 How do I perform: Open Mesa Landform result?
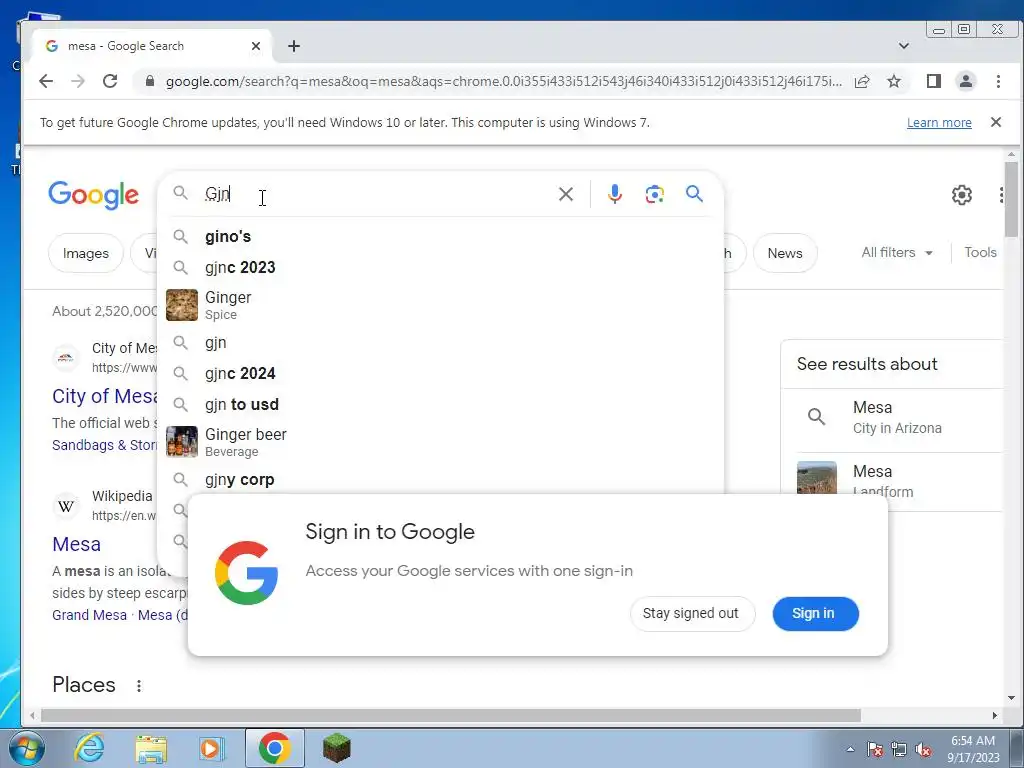pos(891,481)
